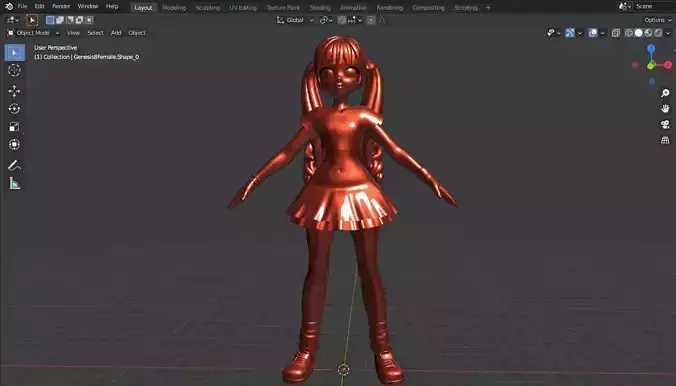Click the zoom magnifier viewport icon
This screenshot has height=386, width=676.
pyautogui.click(x=665, y=93)
